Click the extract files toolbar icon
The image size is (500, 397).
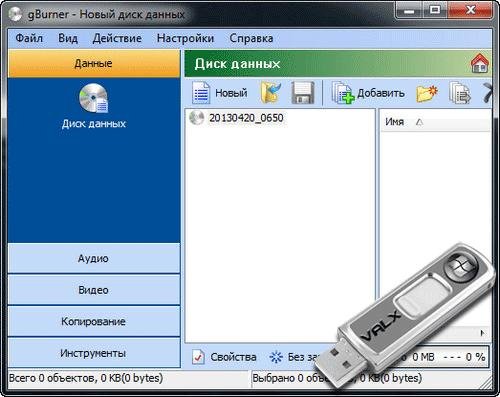[x=460, y=93]
